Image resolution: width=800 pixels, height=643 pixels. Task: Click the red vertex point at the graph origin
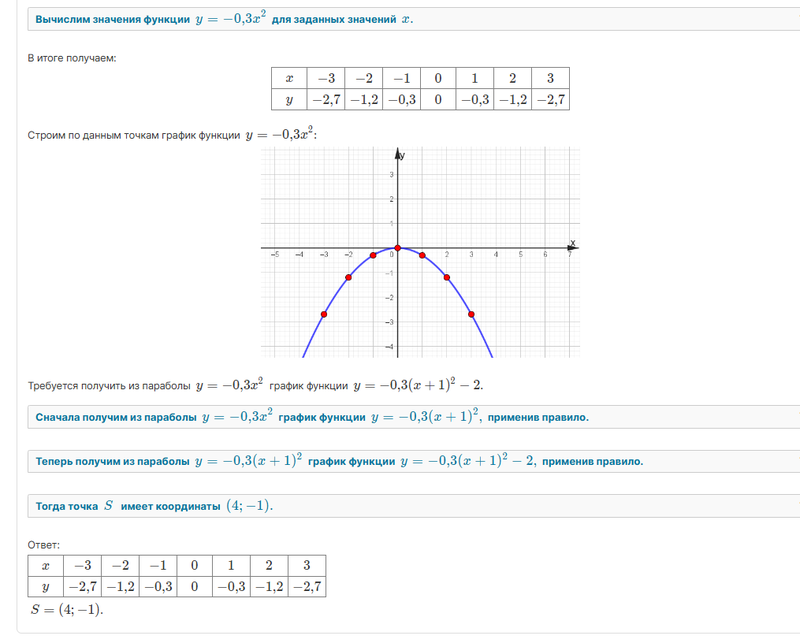397,248
